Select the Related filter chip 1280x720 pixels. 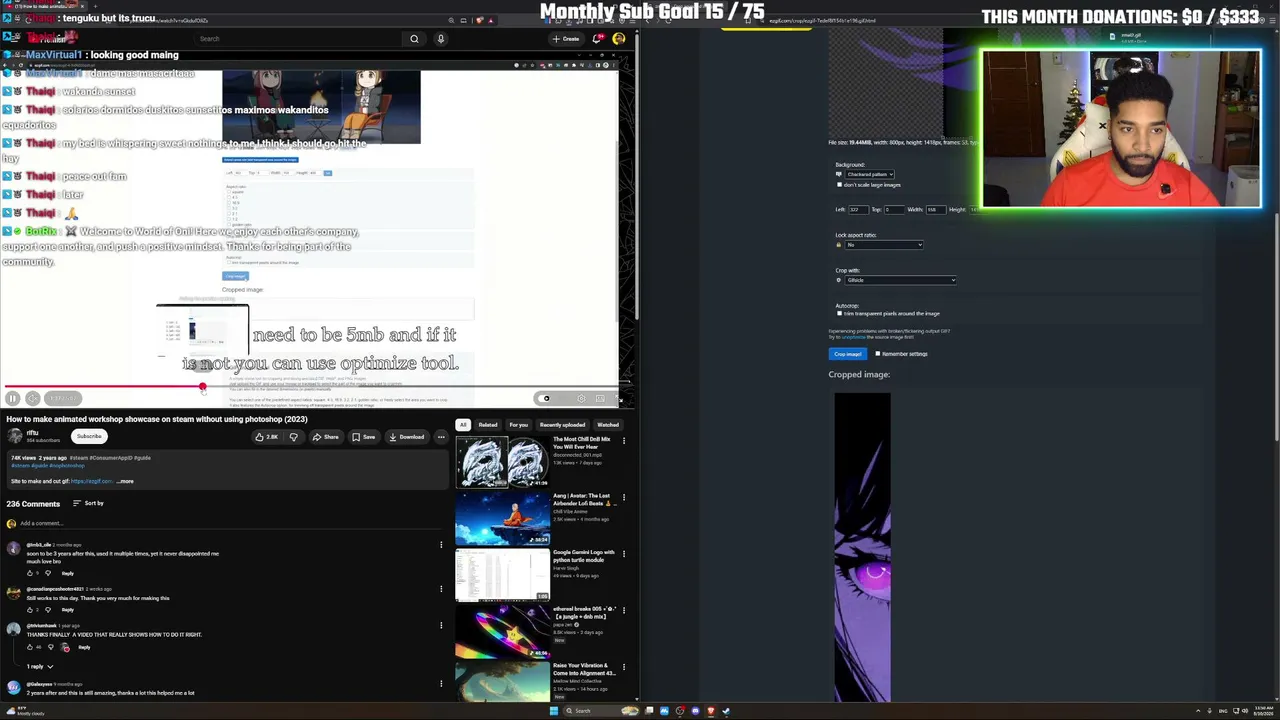(x=487, y=425)
